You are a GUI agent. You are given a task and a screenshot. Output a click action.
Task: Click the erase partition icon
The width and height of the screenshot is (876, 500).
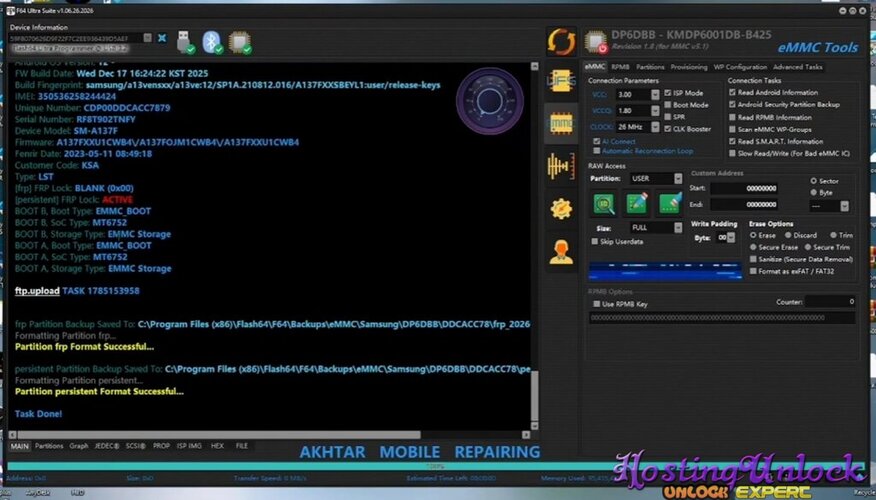pyautogui.click(x=670, y=204)
